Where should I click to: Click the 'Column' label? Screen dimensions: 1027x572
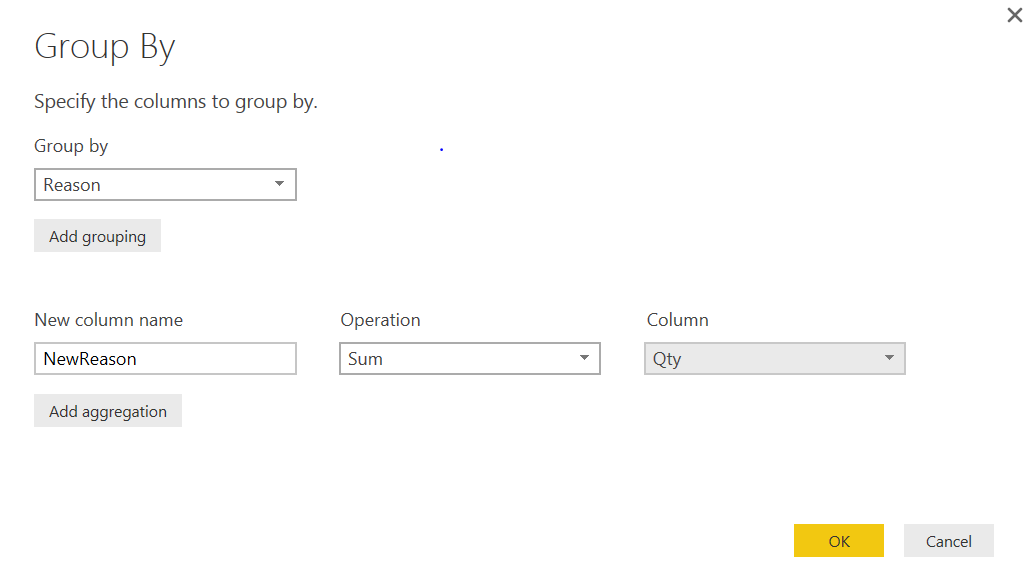pos(678,320)
